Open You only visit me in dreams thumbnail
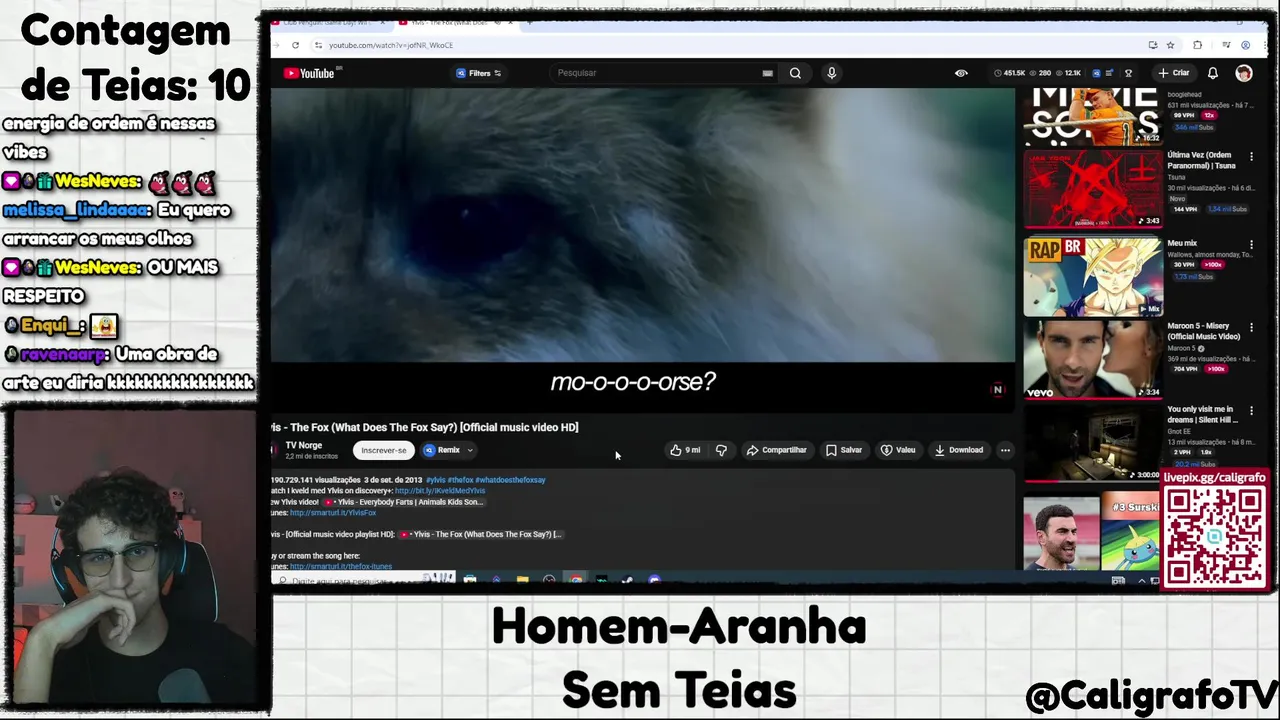This screenshot has height=720, width=1280. (x=1093, y=443)
